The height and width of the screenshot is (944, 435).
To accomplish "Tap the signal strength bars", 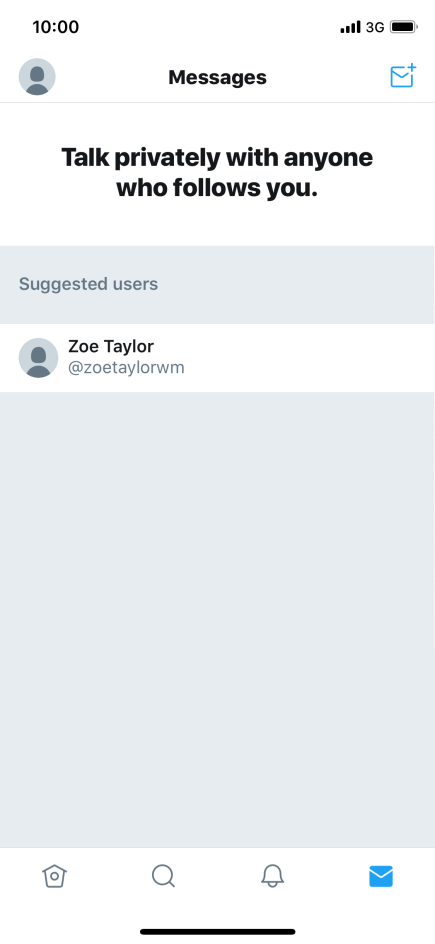I will [350, 27].
